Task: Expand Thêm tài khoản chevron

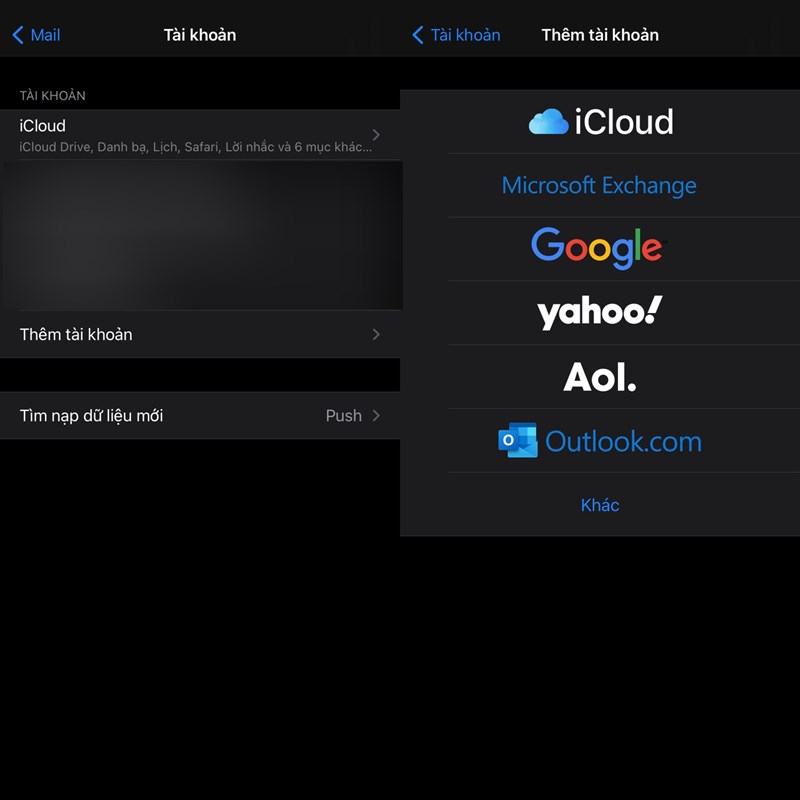Action: [x=376, y=334]
